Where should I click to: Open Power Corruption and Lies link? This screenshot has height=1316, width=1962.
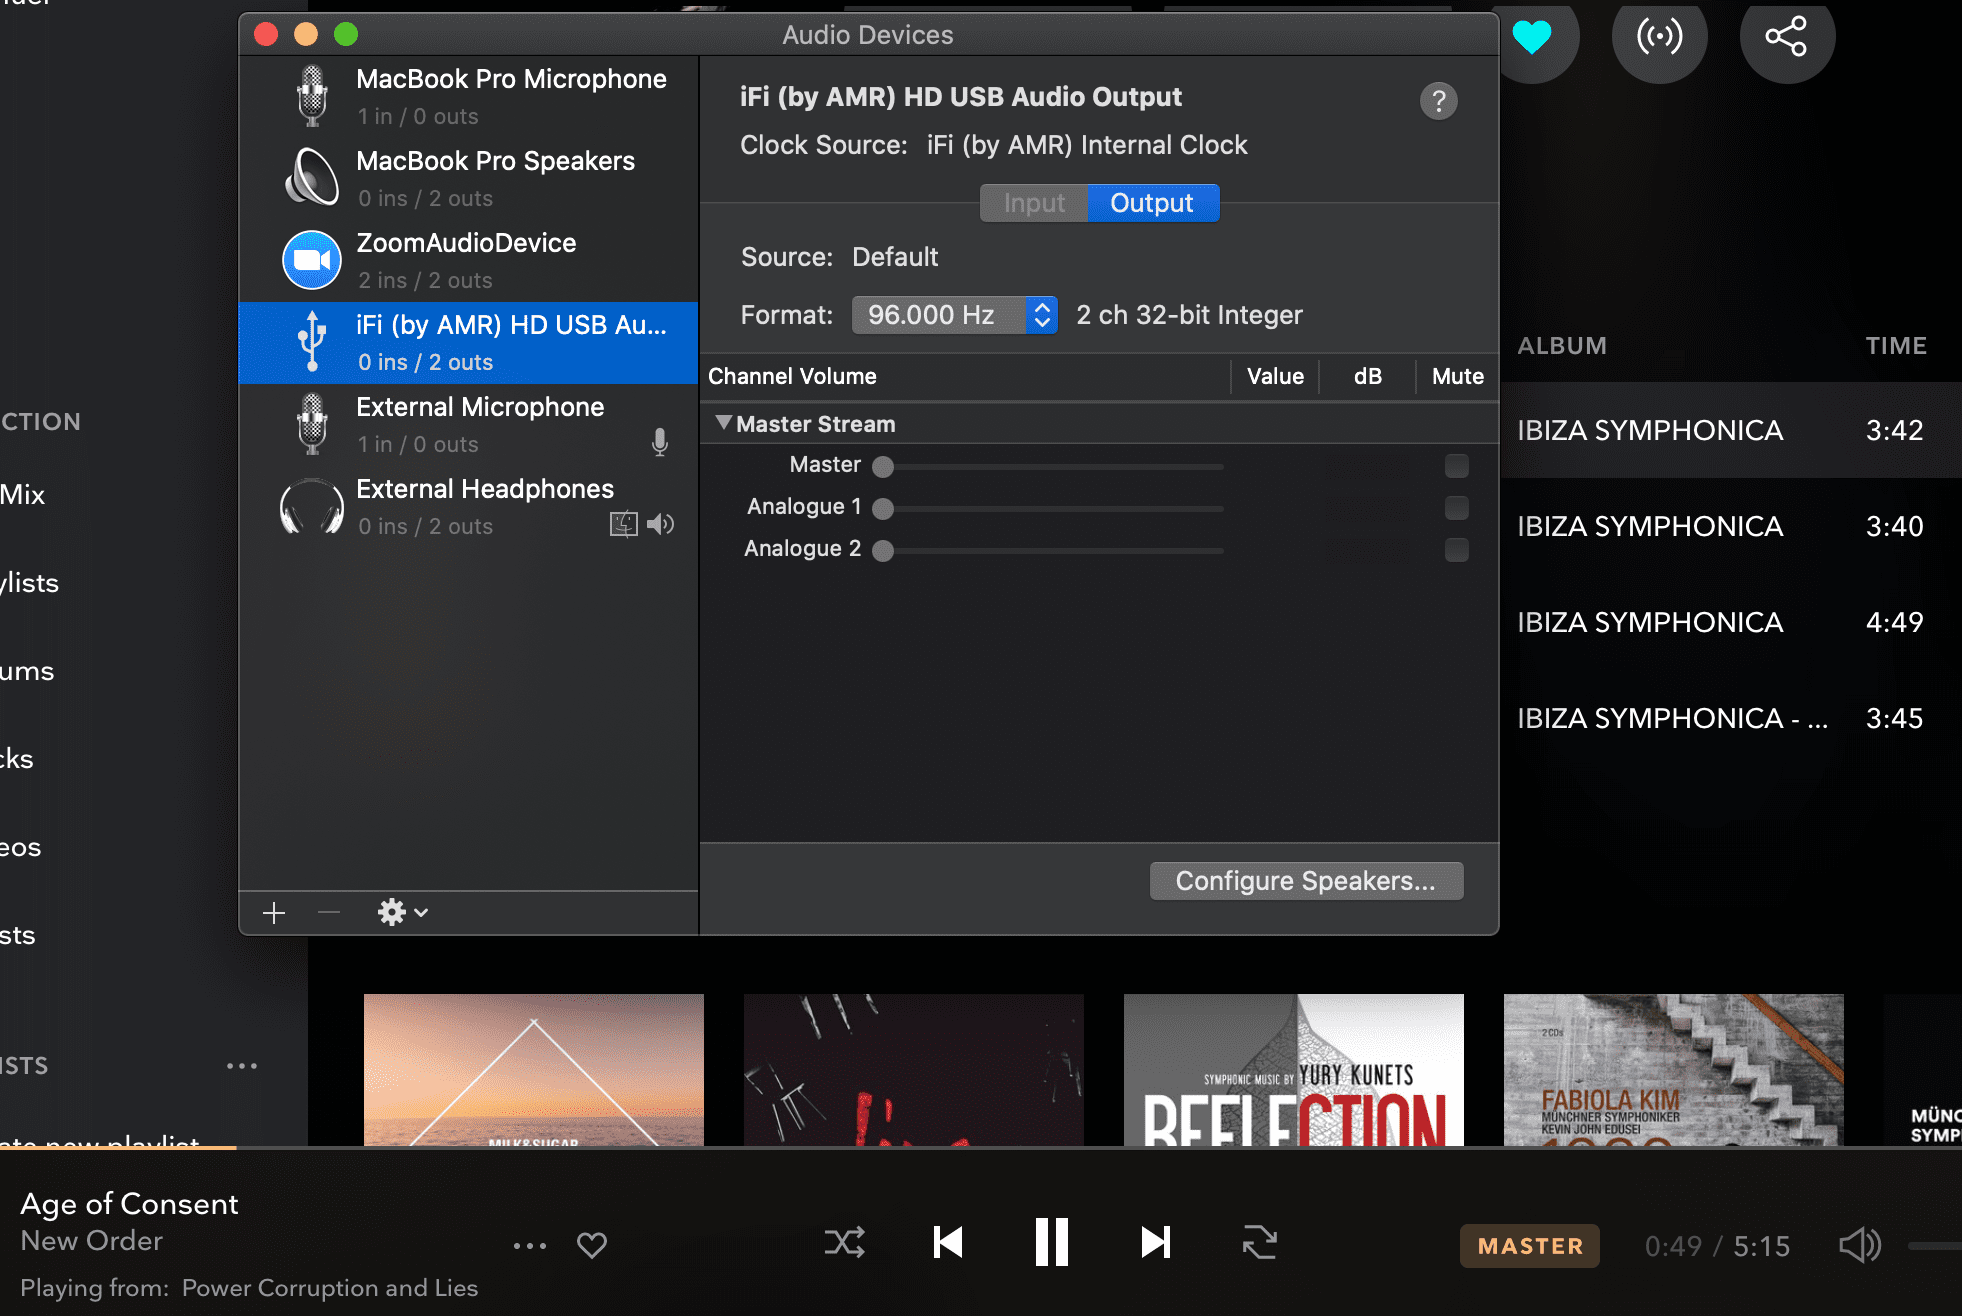click(x=330, y=1288)
